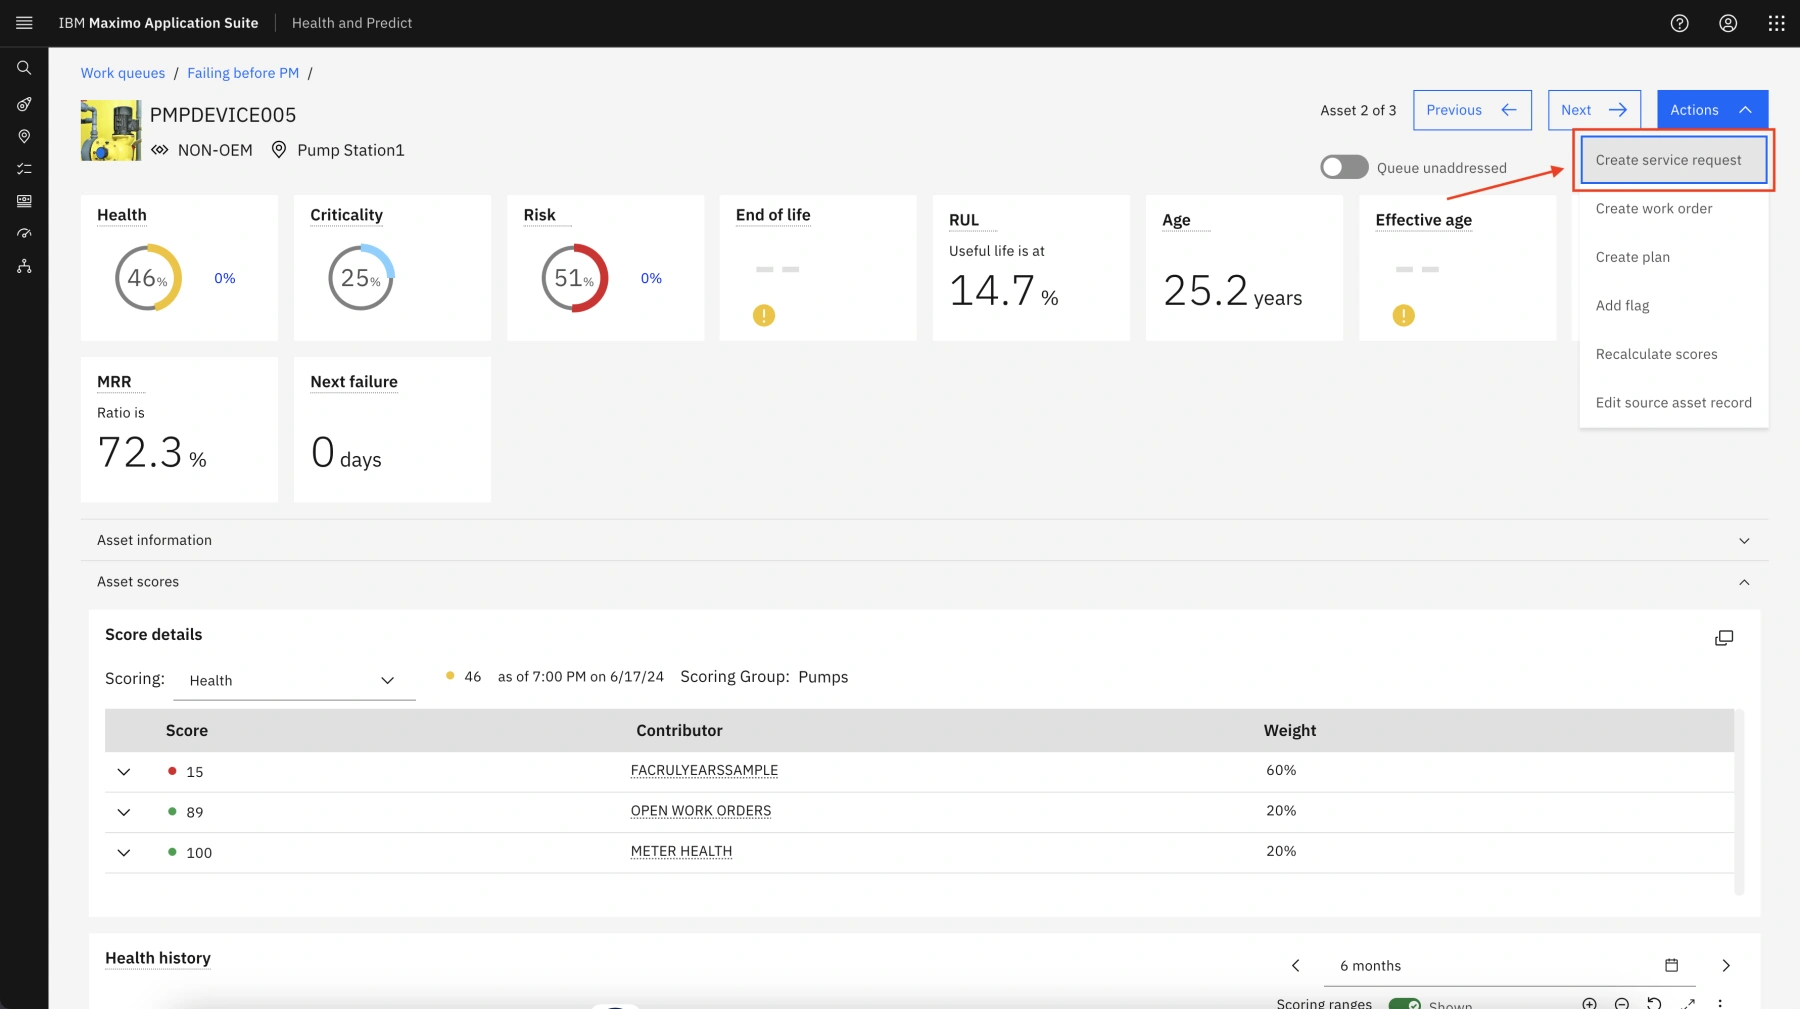The width and height of the screenshot is (1800, 1009).
Task: Click the Effective age warning icon
Action: pos(1403,316)
